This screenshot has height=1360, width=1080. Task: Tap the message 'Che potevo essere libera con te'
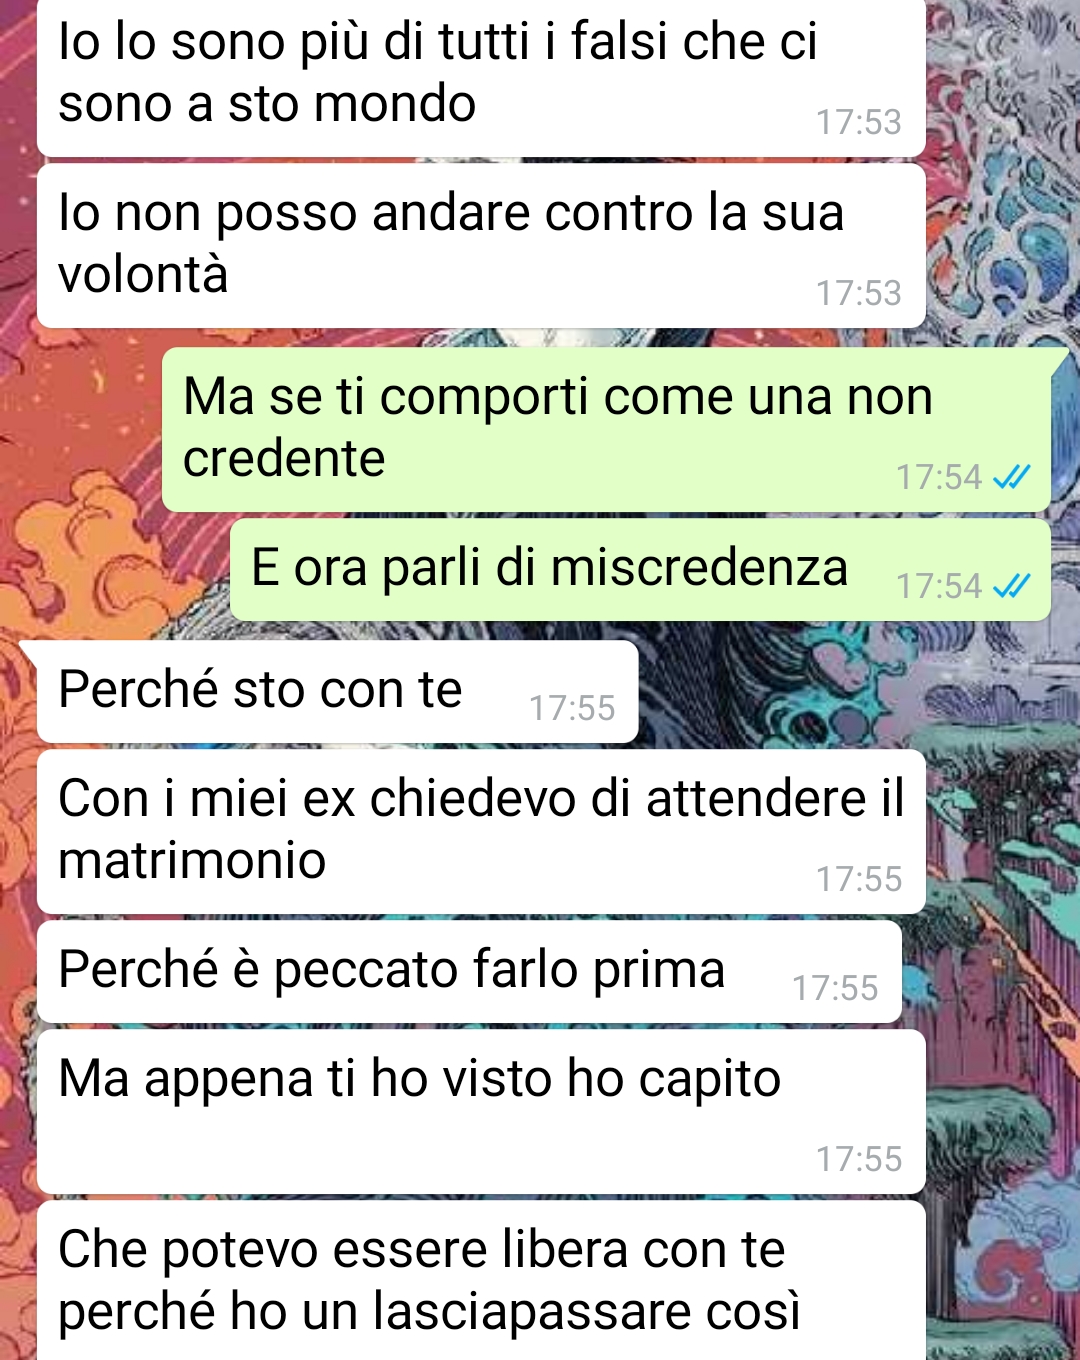[481, 1280]
